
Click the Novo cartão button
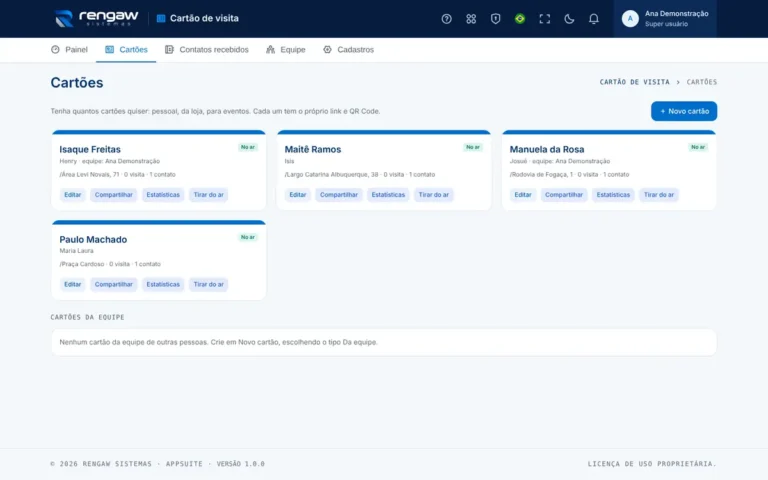pos(684,111)
